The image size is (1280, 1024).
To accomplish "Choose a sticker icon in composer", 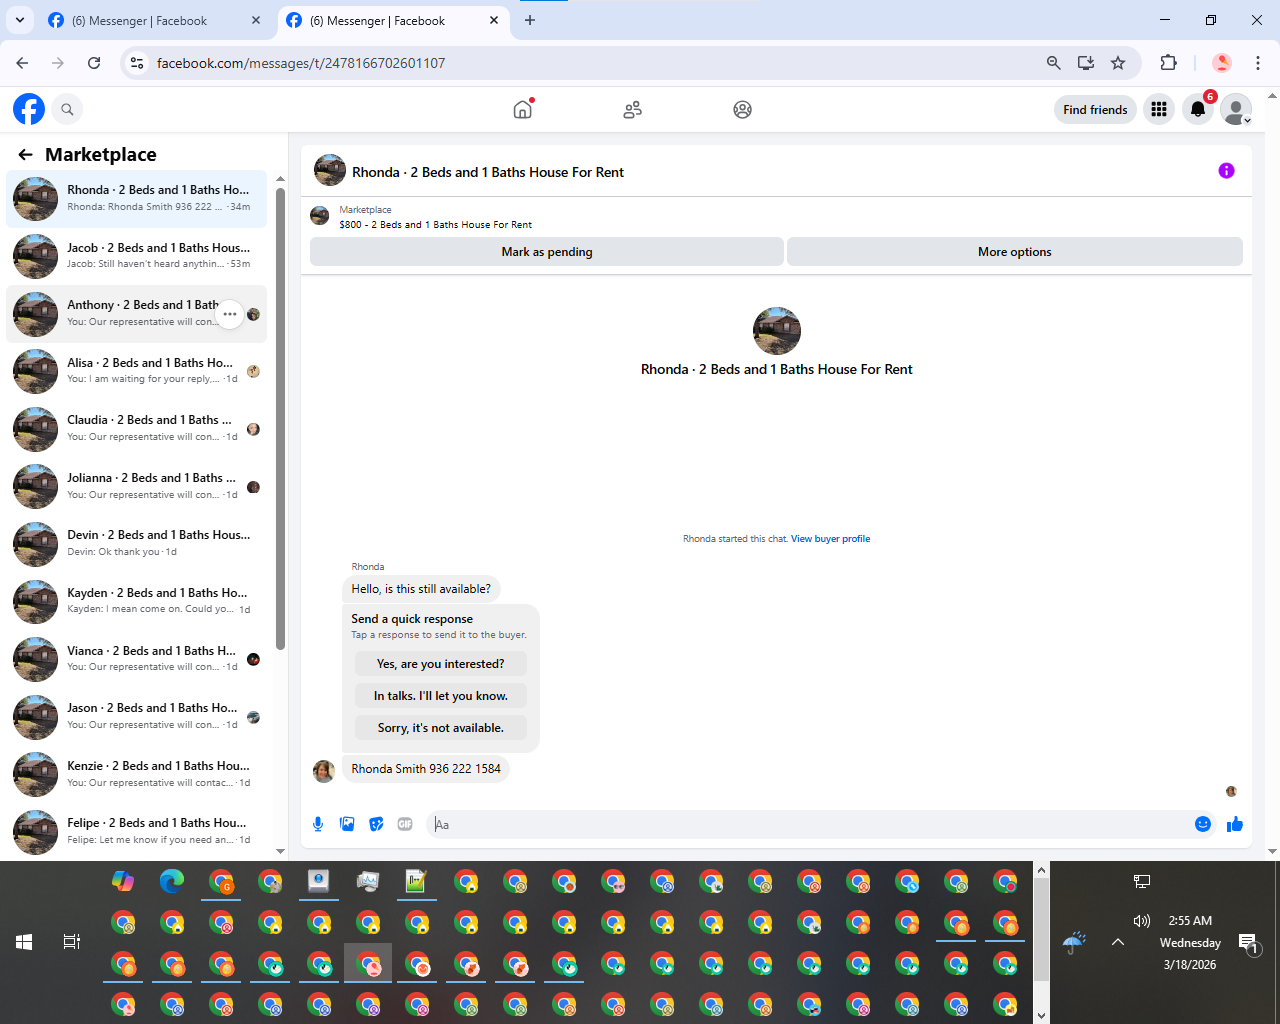I will 376,824.
